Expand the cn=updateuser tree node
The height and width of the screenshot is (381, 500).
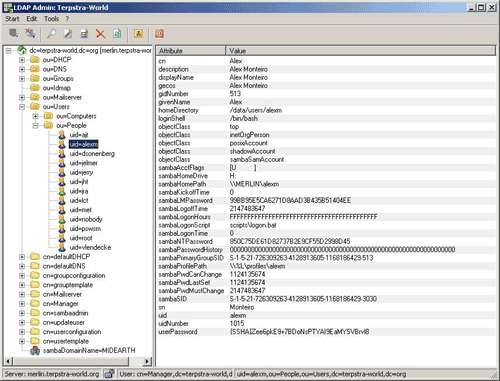(x=22, y=322)
